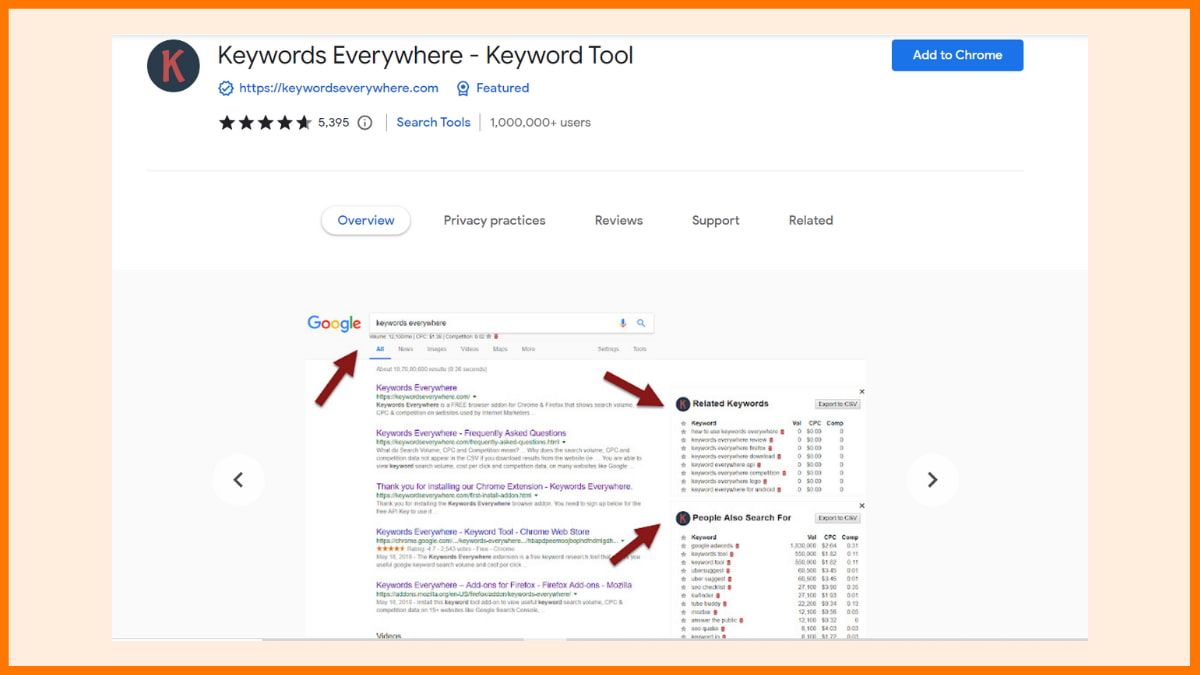Click the Featured badge ribbon icon
The height and width of the screenshot is (675, 1200).
[x=463, y=88]
